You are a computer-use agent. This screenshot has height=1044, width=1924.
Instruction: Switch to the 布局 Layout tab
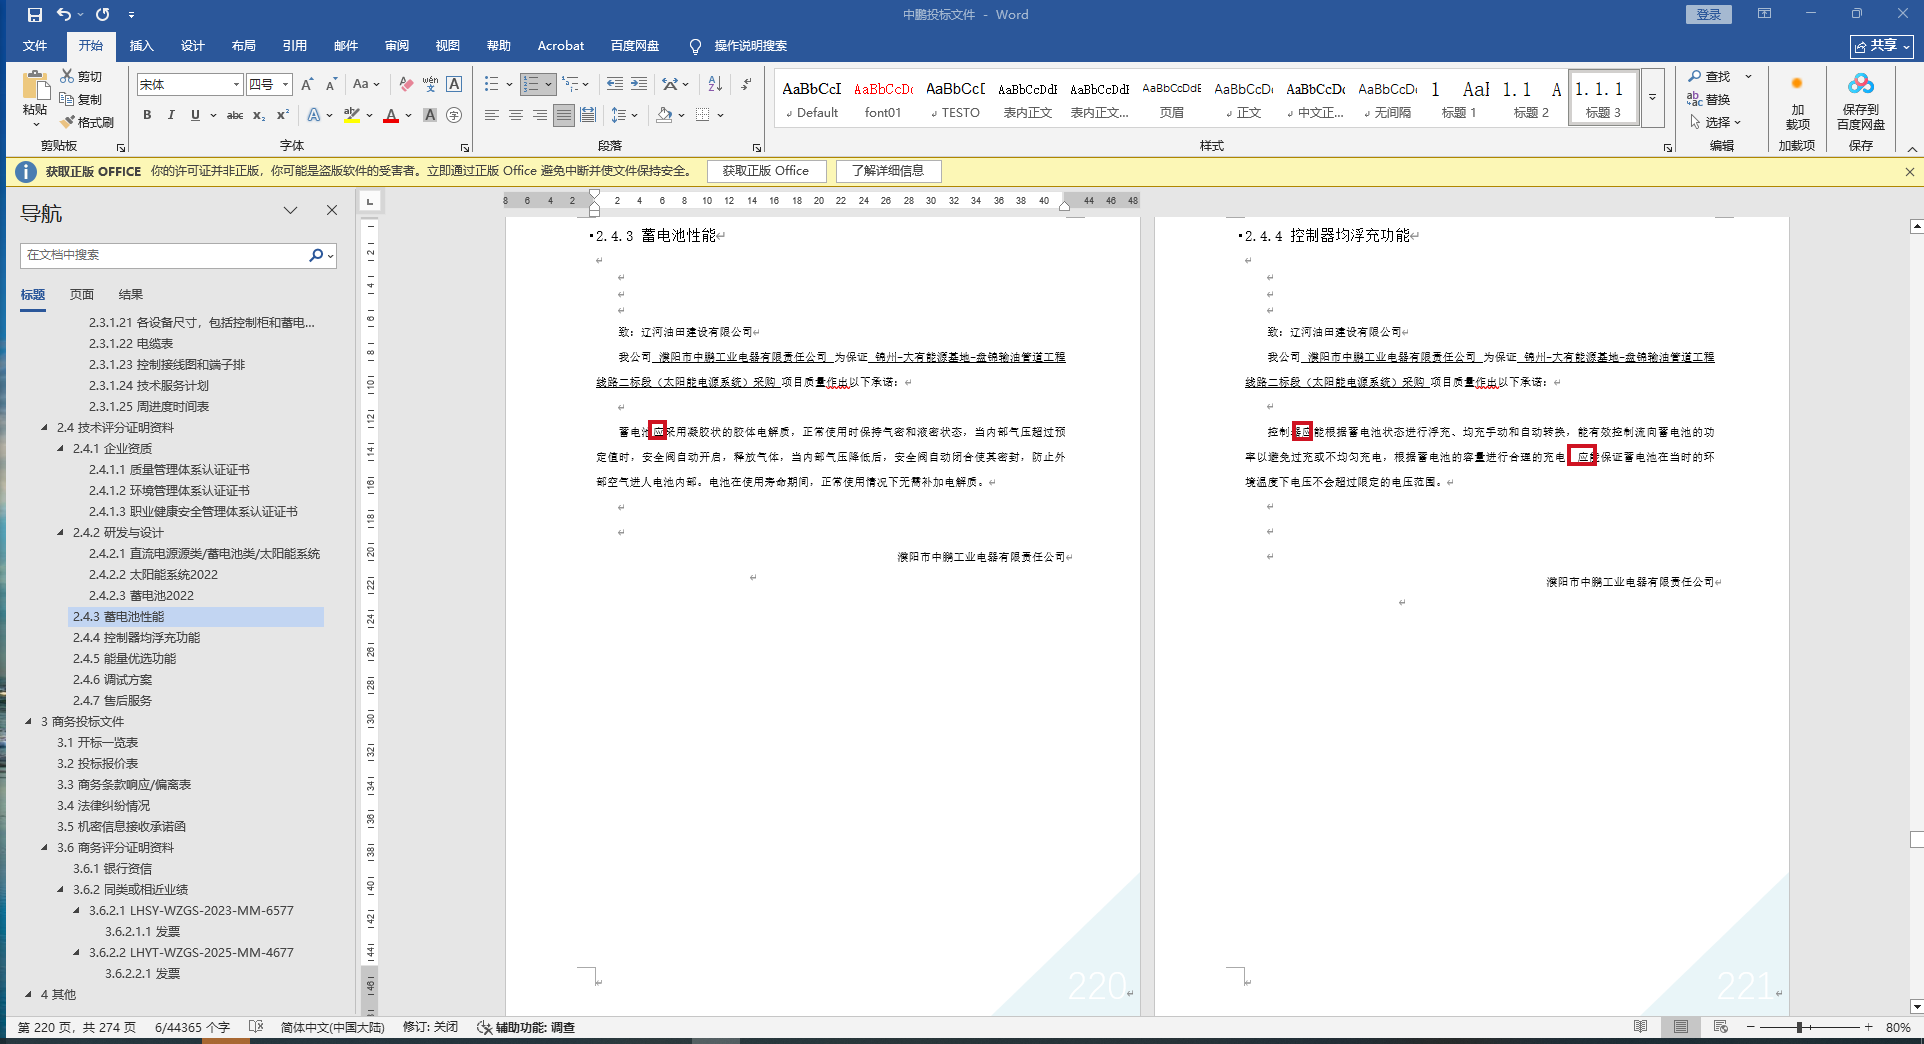(244, 46)
